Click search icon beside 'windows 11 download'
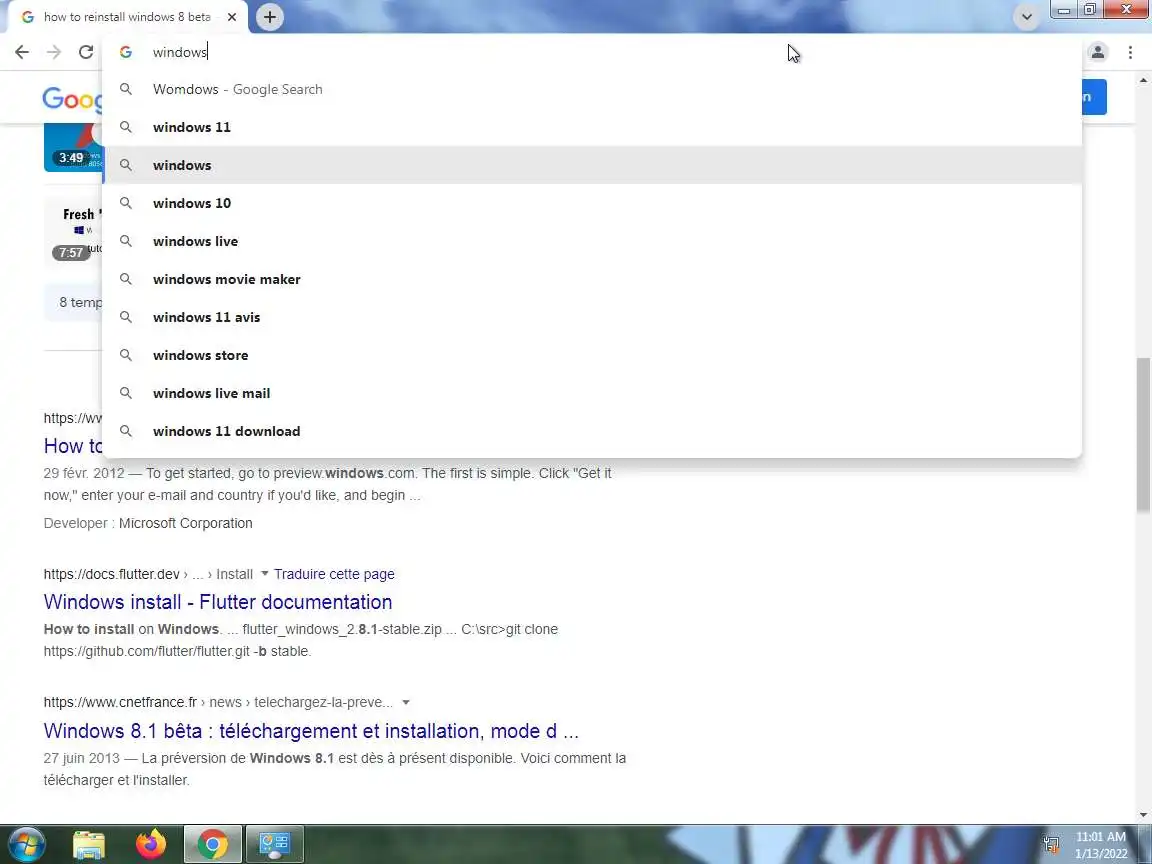 click(x=126, y=431)
